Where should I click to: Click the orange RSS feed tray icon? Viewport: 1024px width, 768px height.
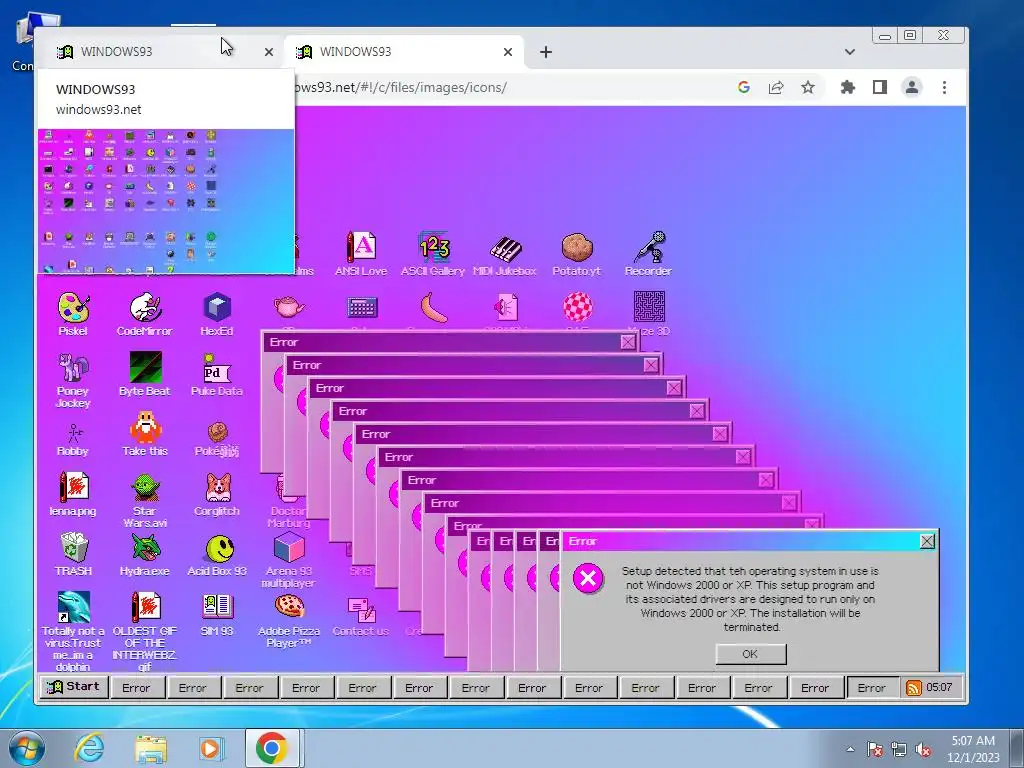coord(914,688)
